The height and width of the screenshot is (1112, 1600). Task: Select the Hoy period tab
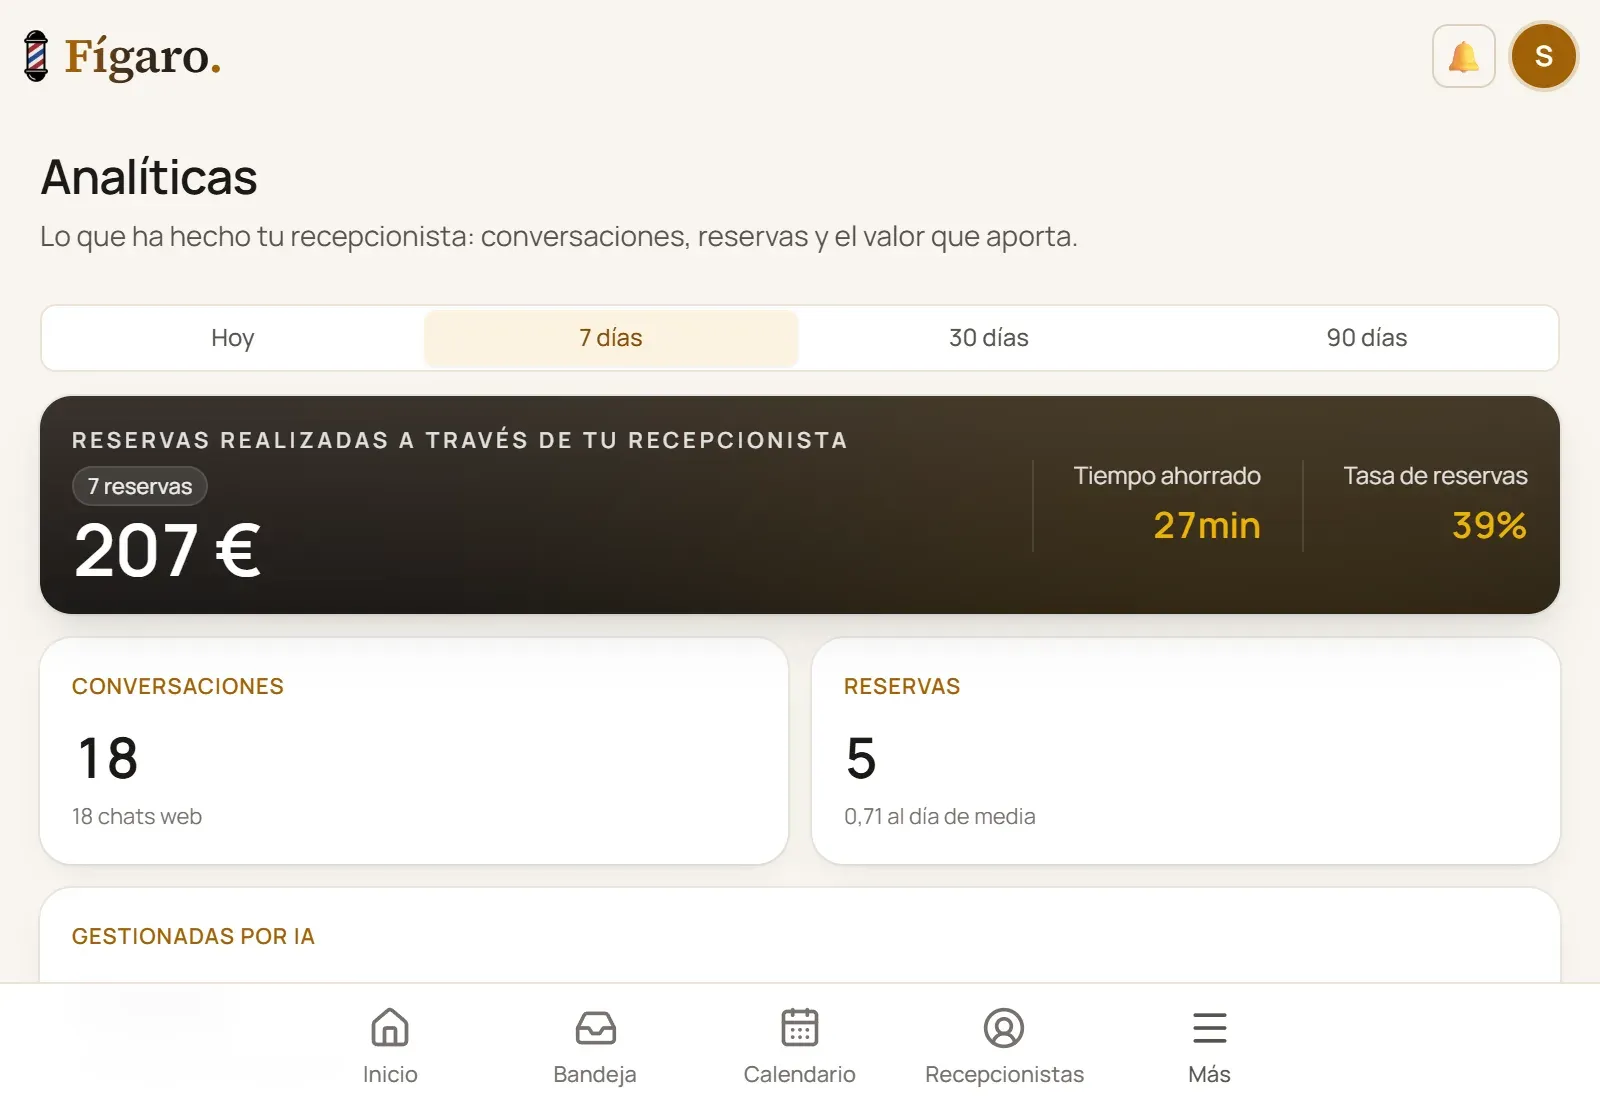[233, 338]
